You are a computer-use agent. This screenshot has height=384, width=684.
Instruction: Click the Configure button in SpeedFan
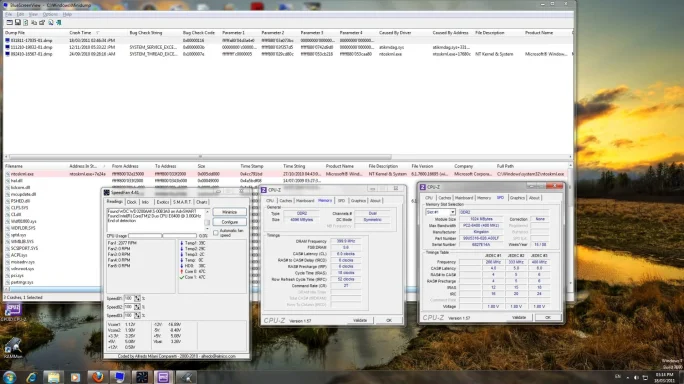(229, 222)
